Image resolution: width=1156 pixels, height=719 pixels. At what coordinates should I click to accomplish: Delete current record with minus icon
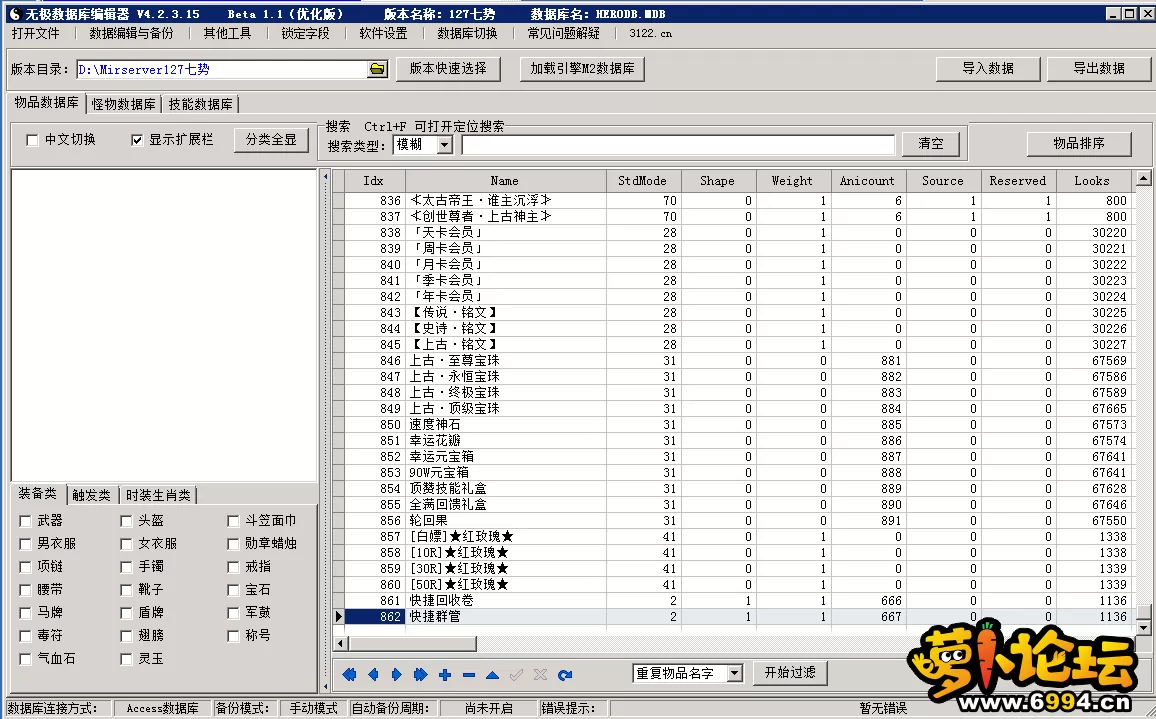[x=469, y=675]
